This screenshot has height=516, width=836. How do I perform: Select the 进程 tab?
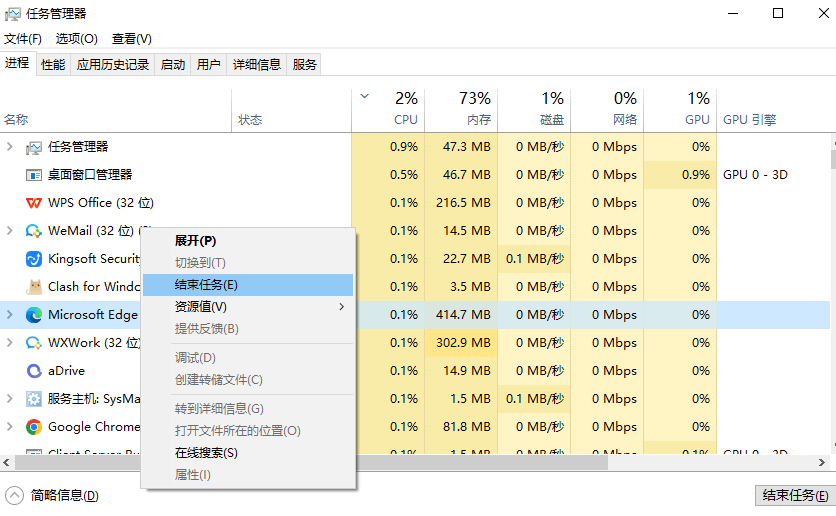[x=17, y=63]
